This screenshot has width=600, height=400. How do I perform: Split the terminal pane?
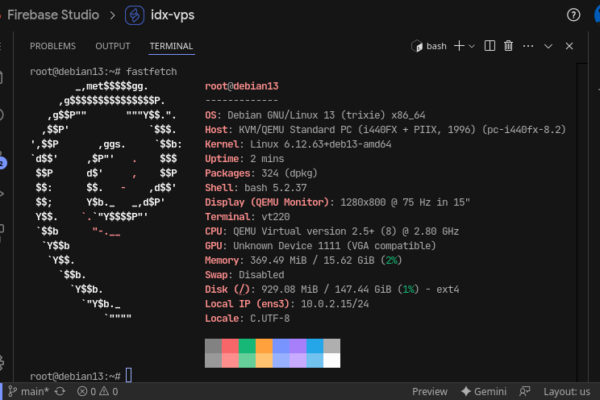coord(489,46)
